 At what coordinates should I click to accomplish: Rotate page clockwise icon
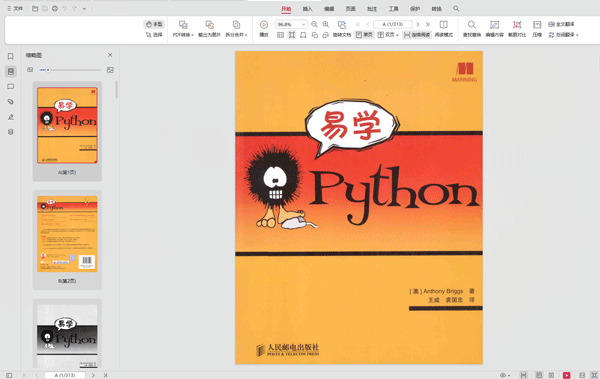coord(326,35)
